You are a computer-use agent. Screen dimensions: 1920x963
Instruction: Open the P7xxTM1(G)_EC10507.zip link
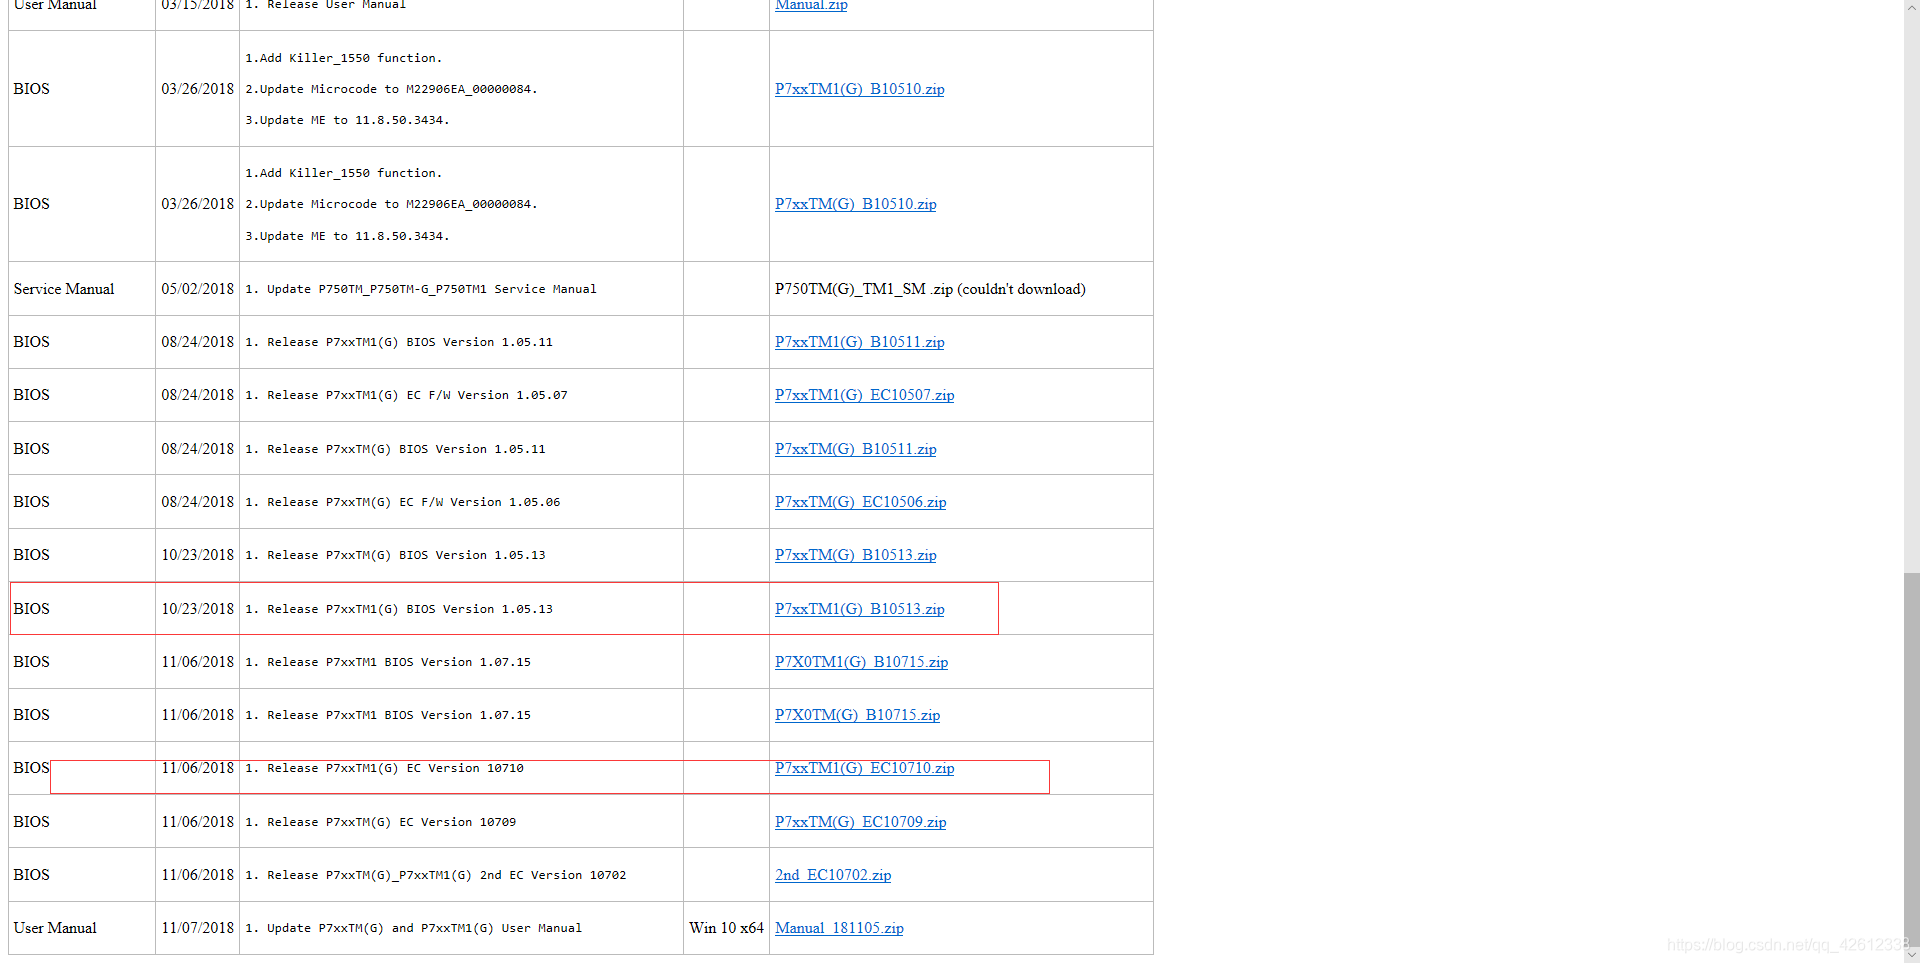tap(864, 395)
